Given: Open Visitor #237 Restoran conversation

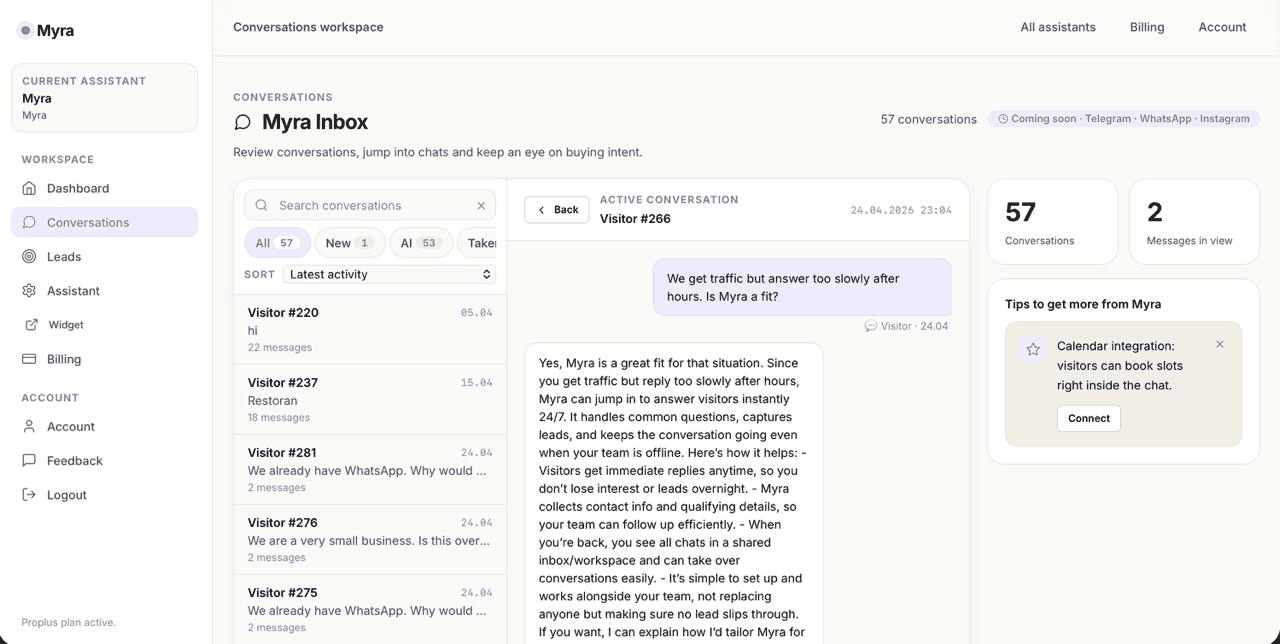Looking at the screenshot, I should [370, 399].
